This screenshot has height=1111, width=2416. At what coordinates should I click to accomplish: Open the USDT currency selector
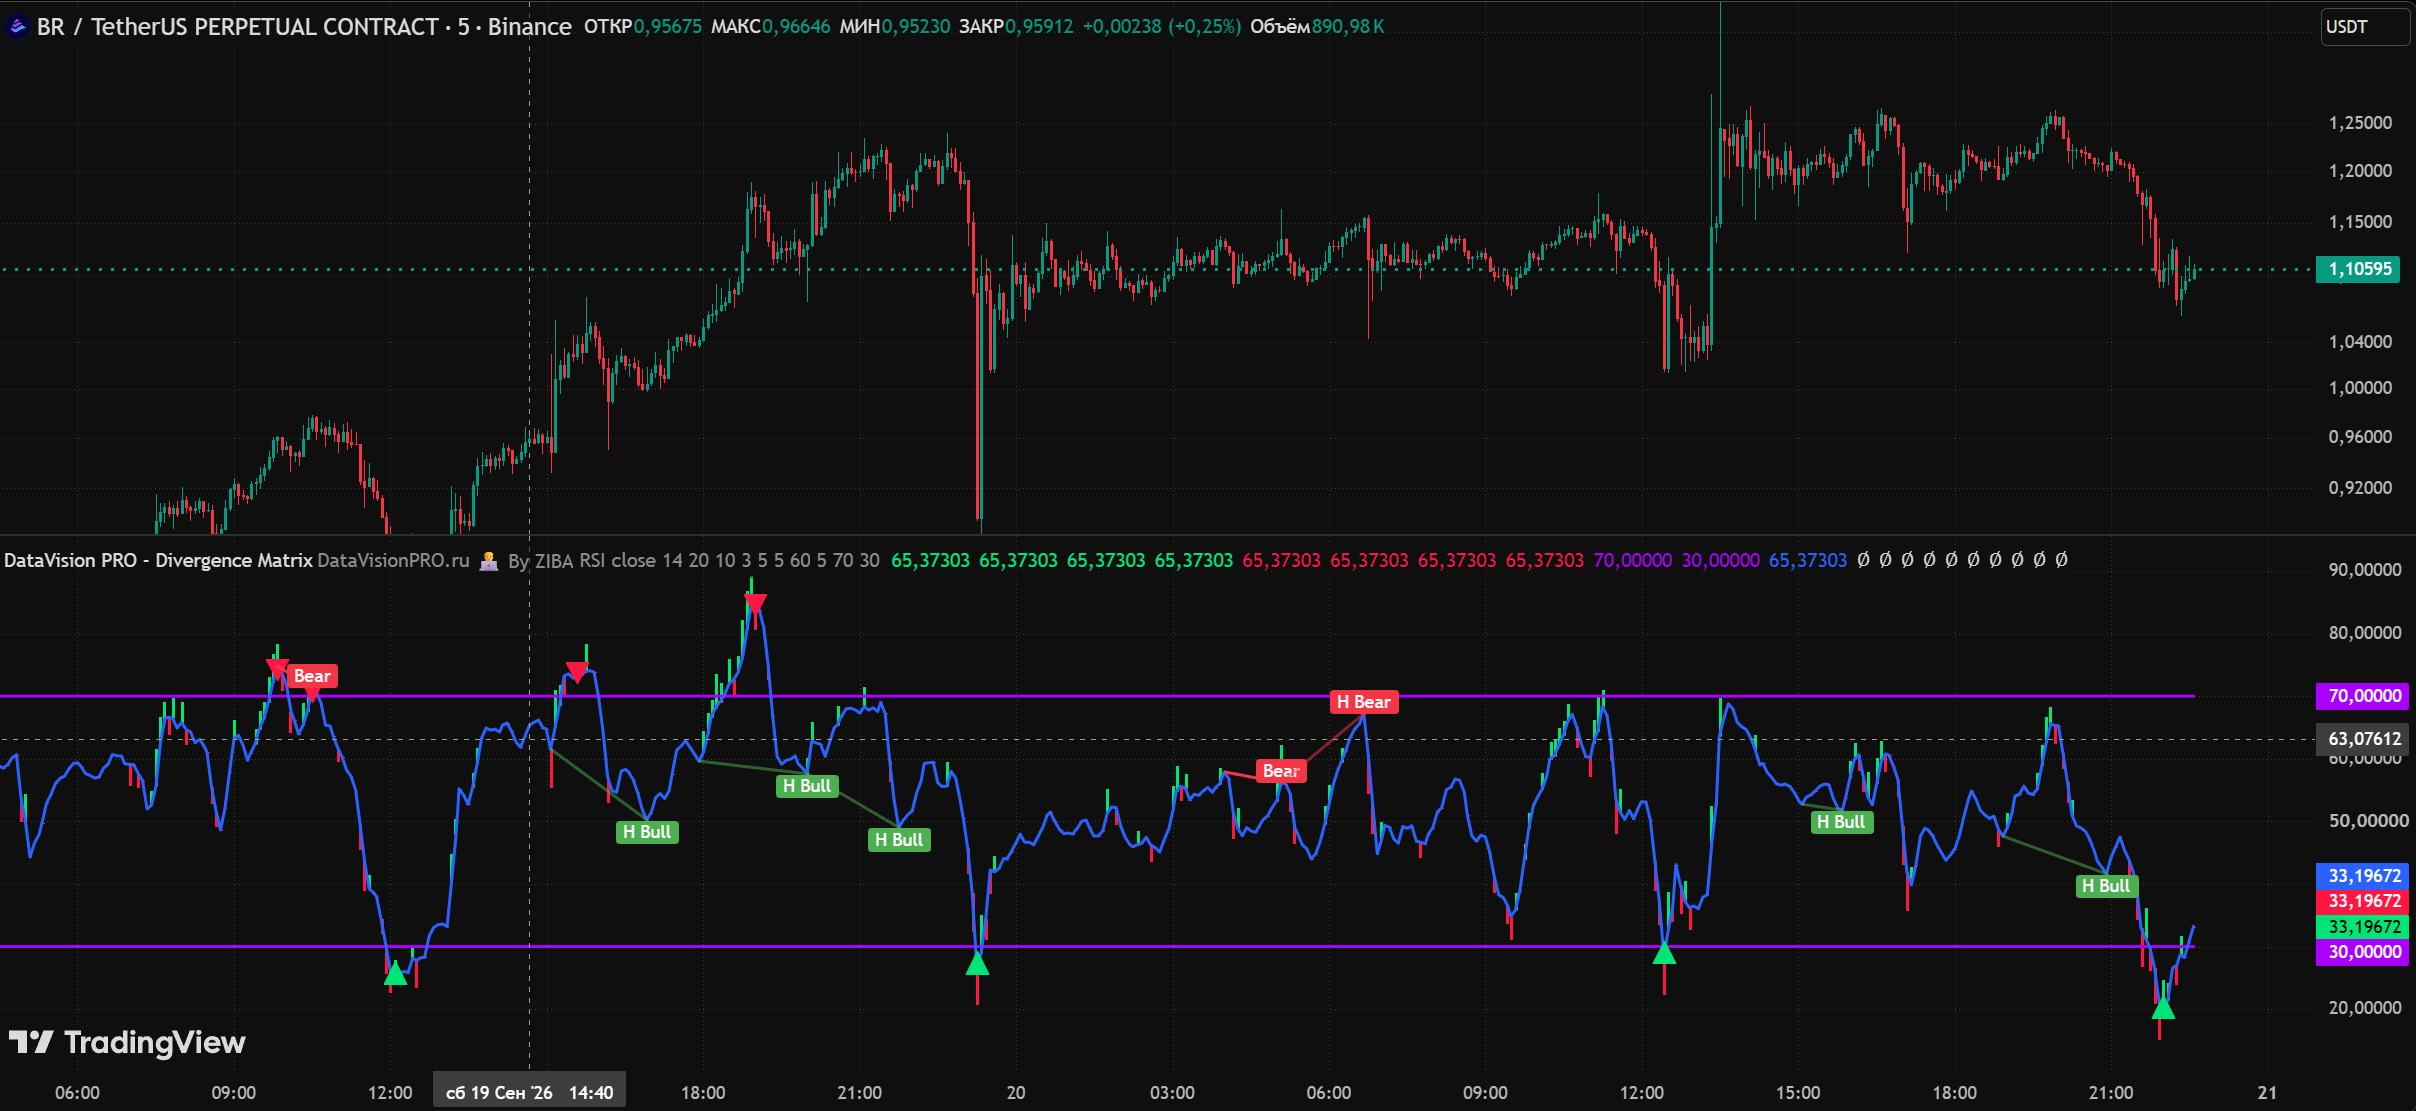click(2365, 27)
